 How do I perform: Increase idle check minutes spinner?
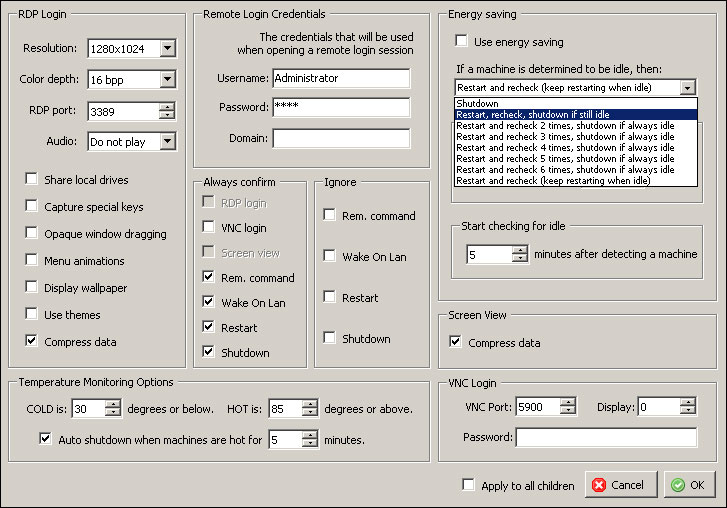[519, 249]
